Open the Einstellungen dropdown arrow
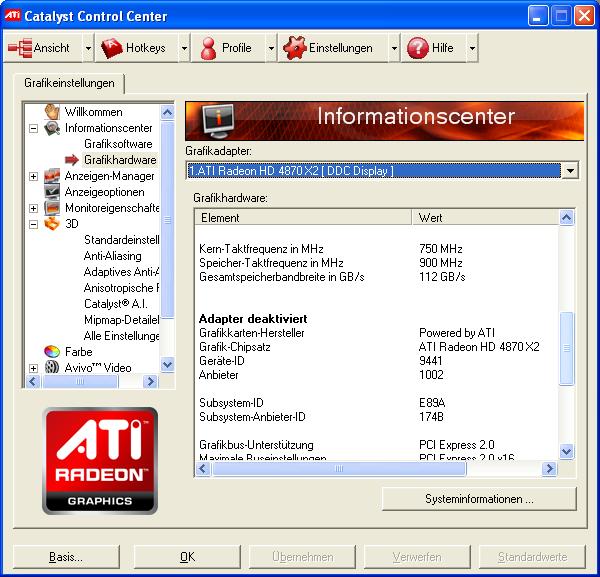The image size is (600, 577). click(394, 48)
